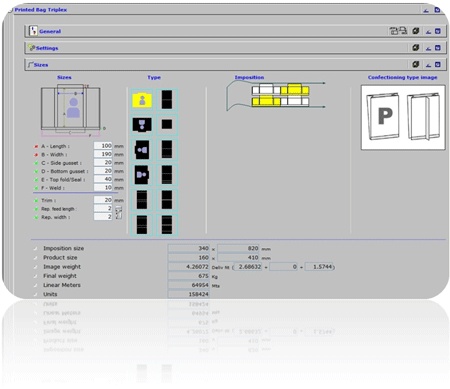Screen dimensions: 450x389
Task: Click the A - Length value field
Action: pyautogui.click(x=103, y=146)
